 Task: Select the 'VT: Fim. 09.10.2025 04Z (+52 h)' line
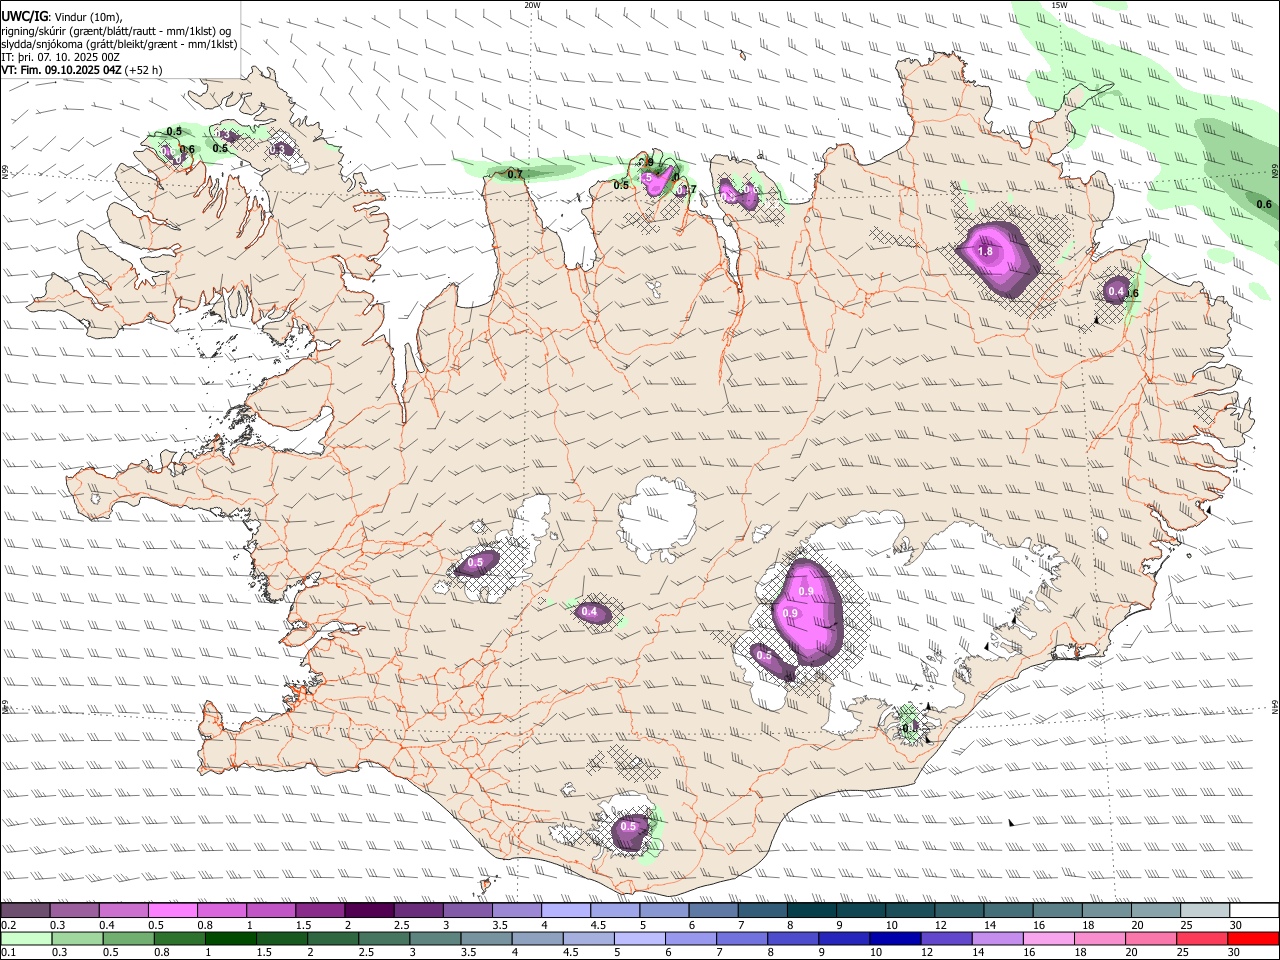[82, 70]
